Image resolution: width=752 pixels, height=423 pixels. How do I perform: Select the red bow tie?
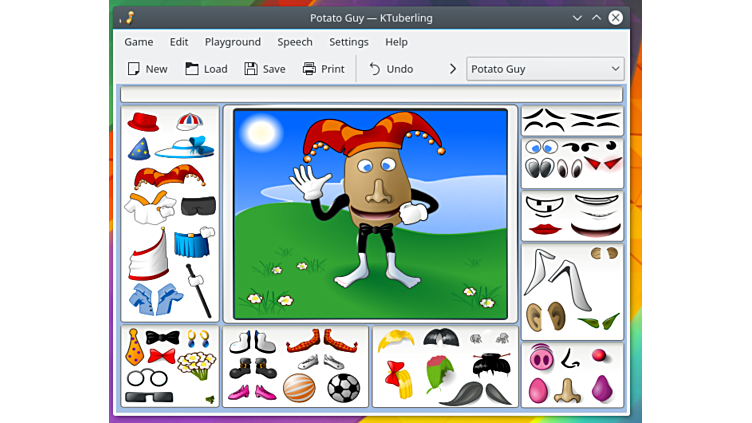(161, 356)
